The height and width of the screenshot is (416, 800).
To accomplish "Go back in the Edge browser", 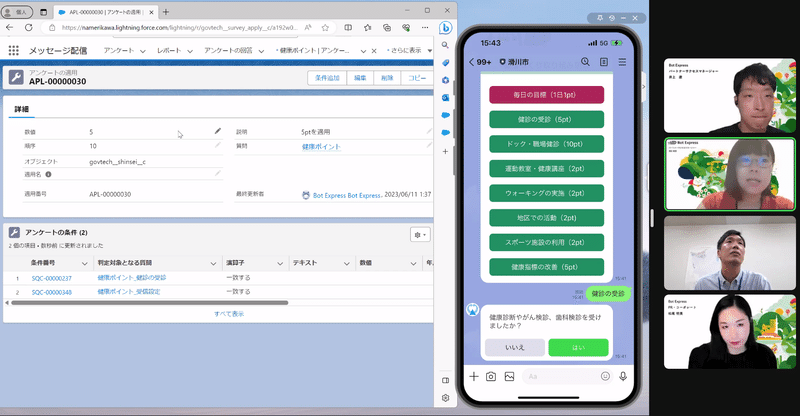I will coord(9,28).
